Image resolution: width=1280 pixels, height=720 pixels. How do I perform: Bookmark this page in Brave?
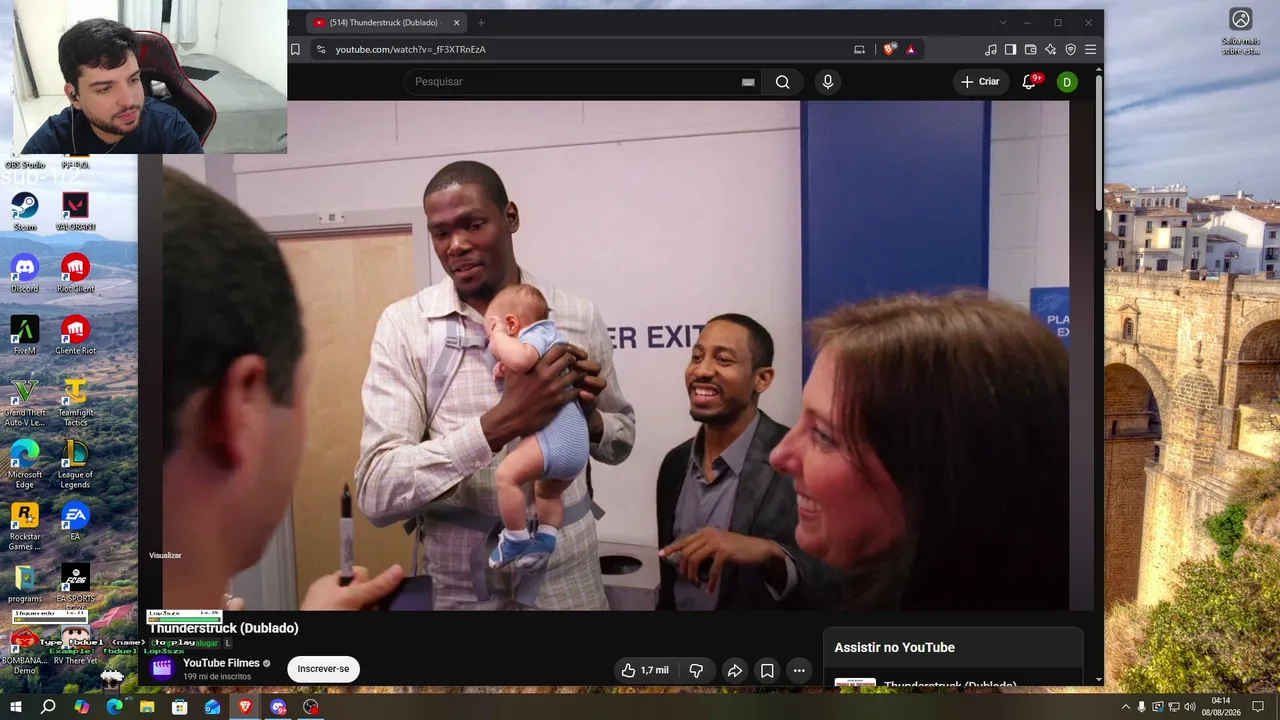coord(295,49)
